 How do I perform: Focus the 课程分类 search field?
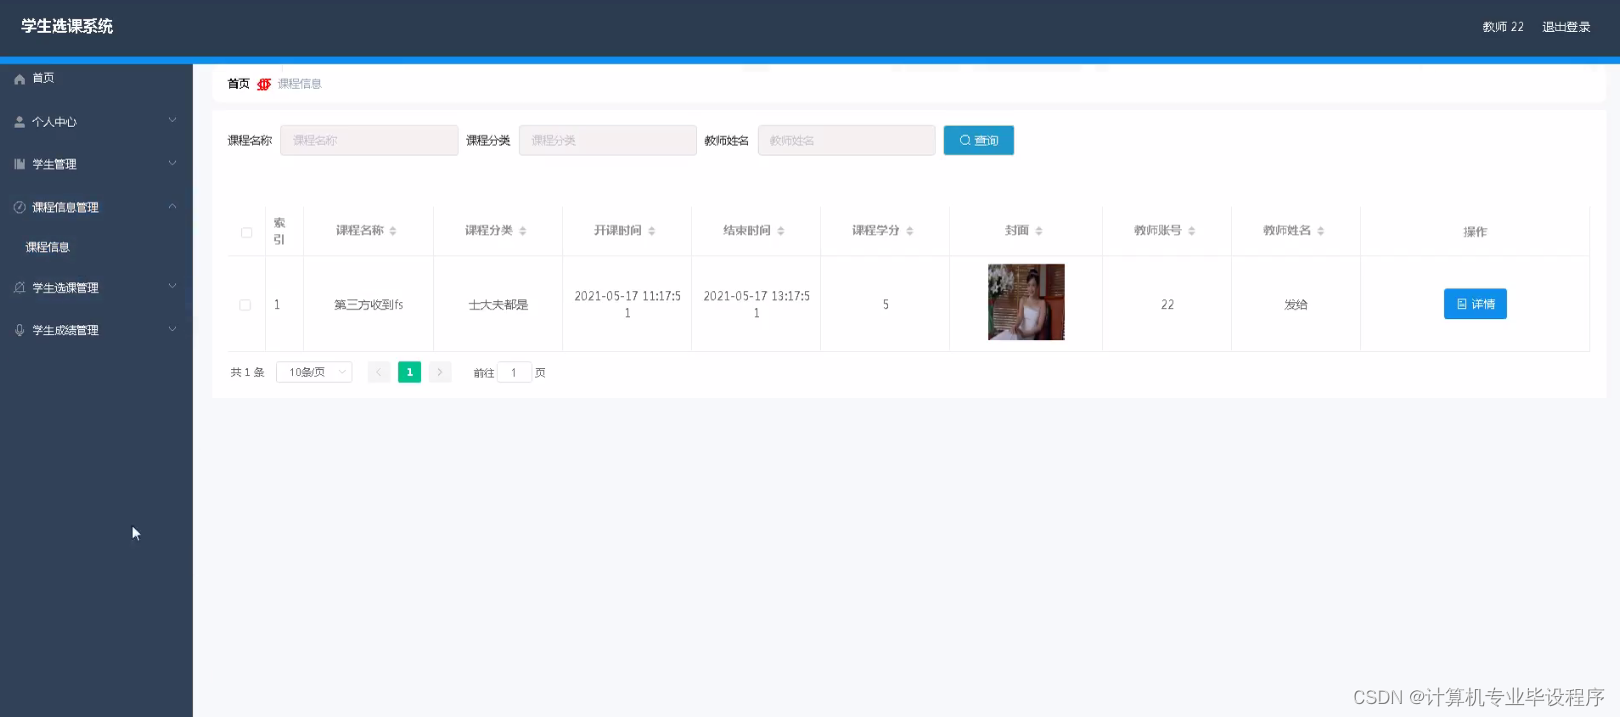pyautogui.click(x=607, y=140)
